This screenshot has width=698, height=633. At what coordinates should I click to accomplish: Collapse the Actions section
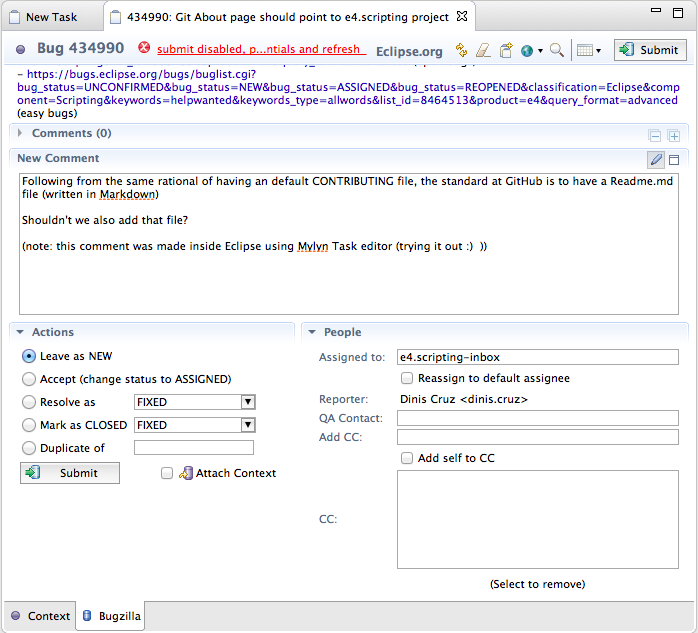pyautogui.click(x=20, y=332)
